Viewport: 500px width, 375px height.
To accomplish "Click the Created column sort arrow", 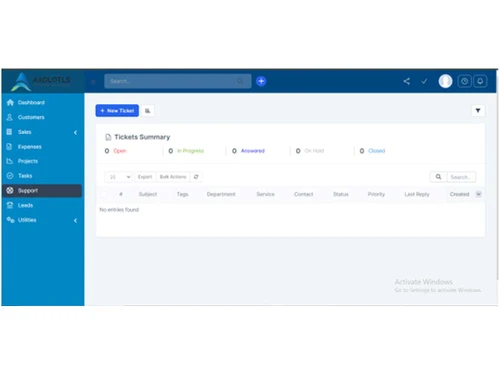I will click(479, 194).
